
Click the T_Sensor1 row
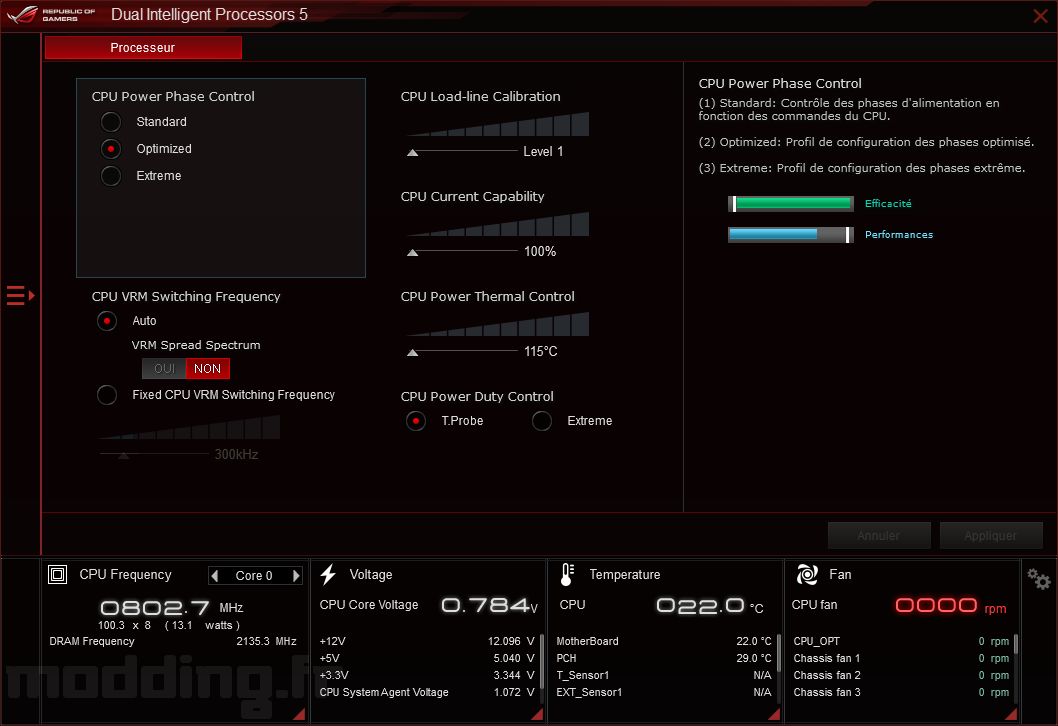664,675
